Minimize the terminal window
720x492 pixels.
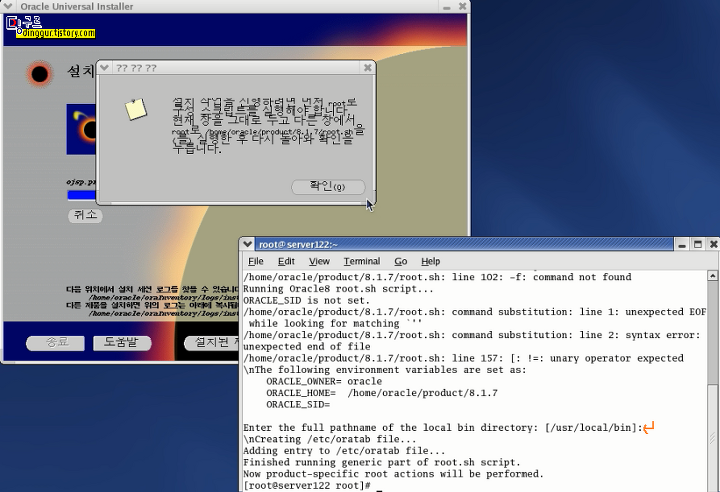(682, 244)
